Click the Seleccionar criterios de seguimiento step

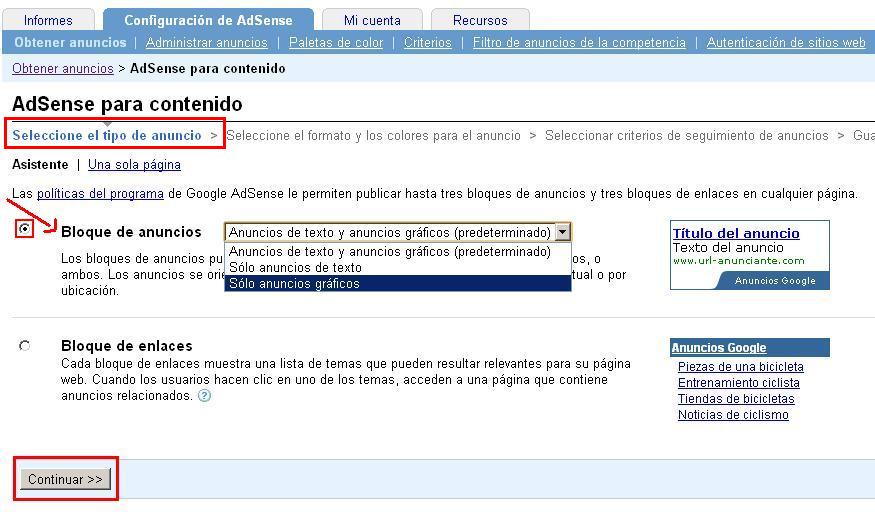point(686,136)
